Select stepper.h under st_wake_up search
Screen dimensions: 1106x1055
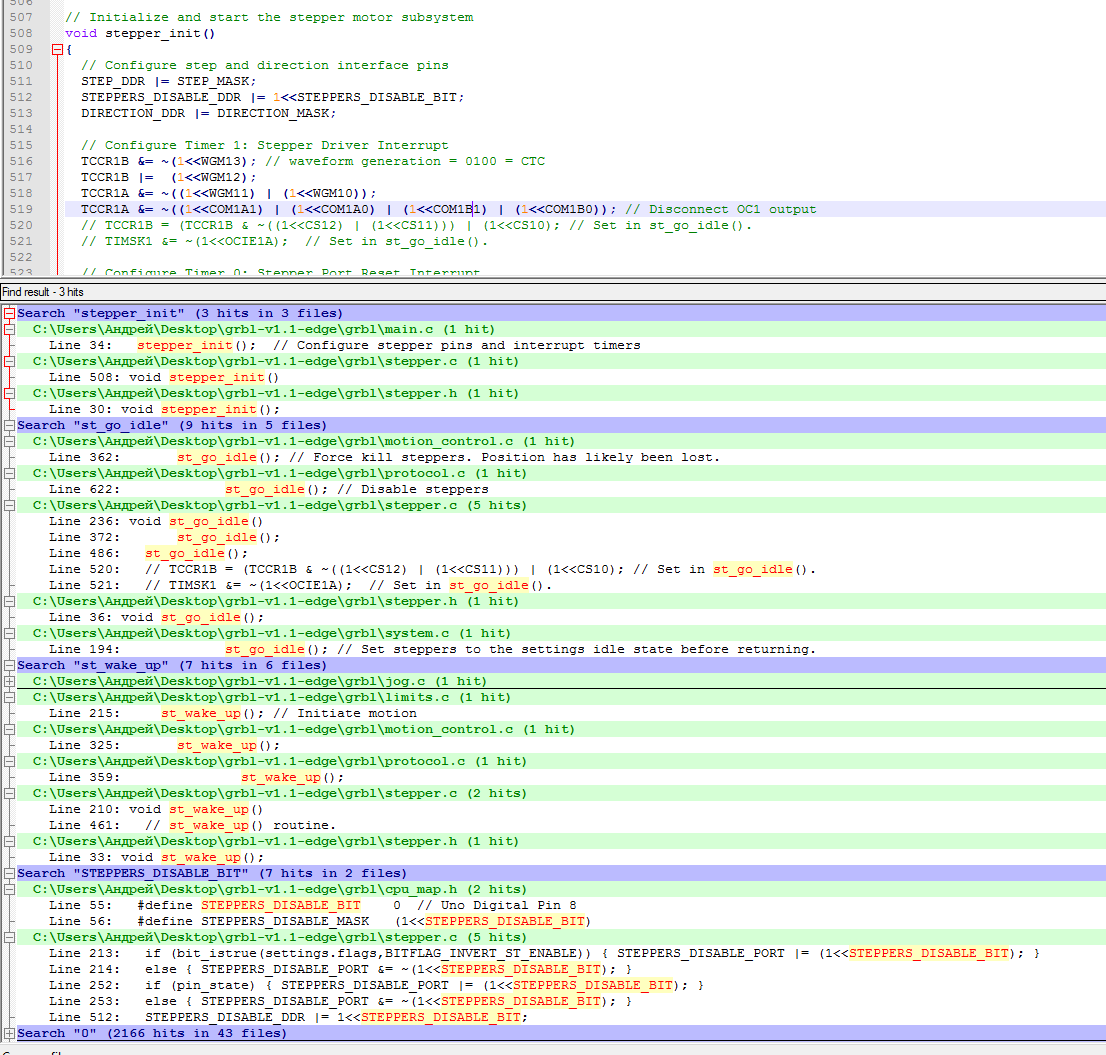[275, 841]
